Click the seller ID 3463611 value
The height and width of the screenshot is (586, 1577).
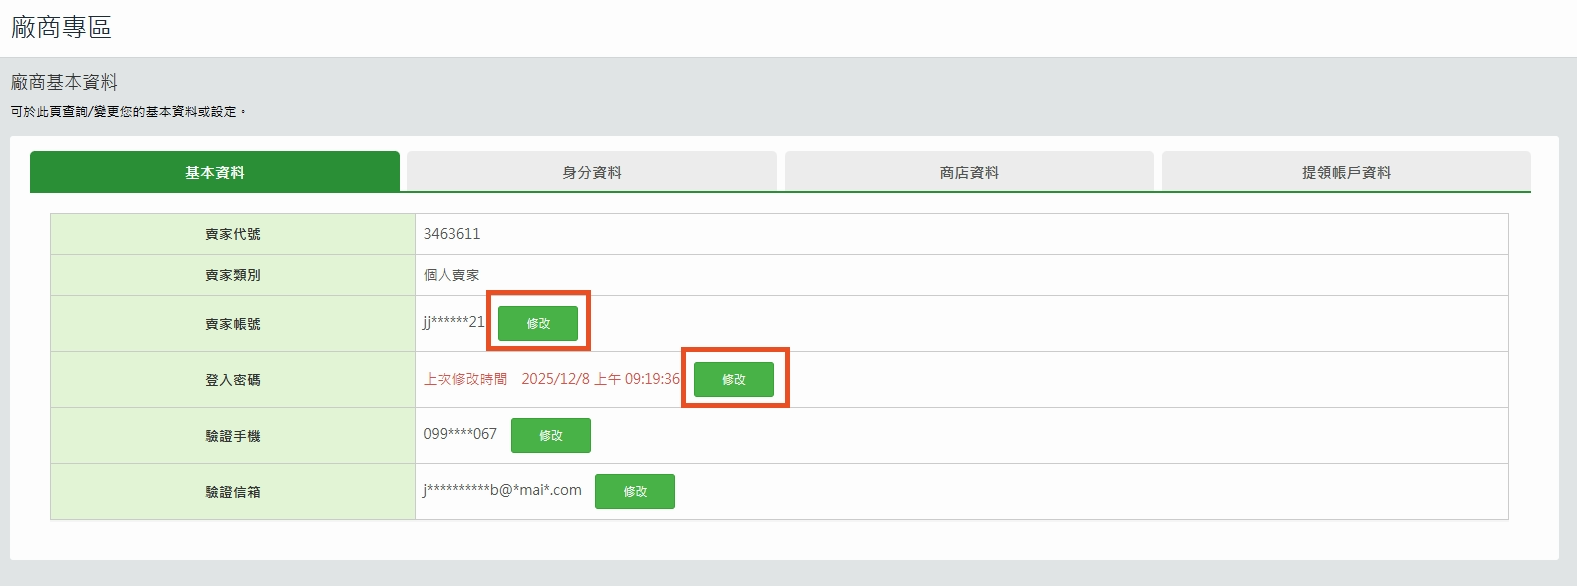click(452, 234)
